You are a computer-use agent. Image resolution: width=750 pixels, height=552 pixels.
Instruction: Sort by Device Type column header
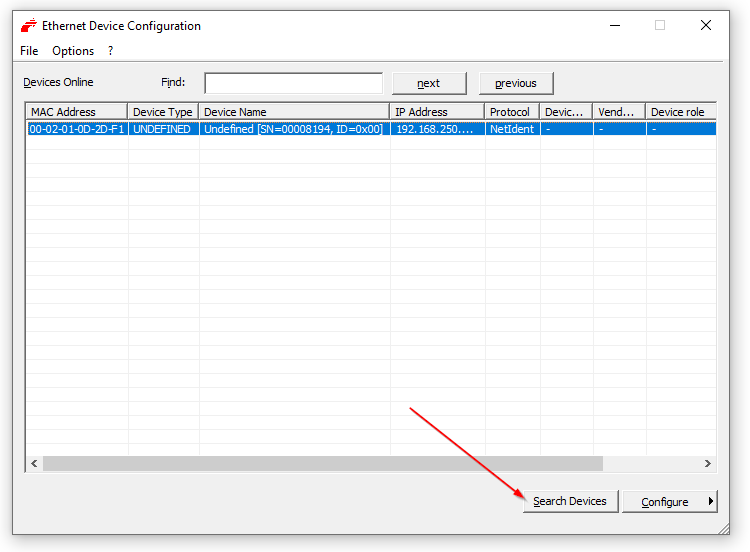(x=163, y=112)
